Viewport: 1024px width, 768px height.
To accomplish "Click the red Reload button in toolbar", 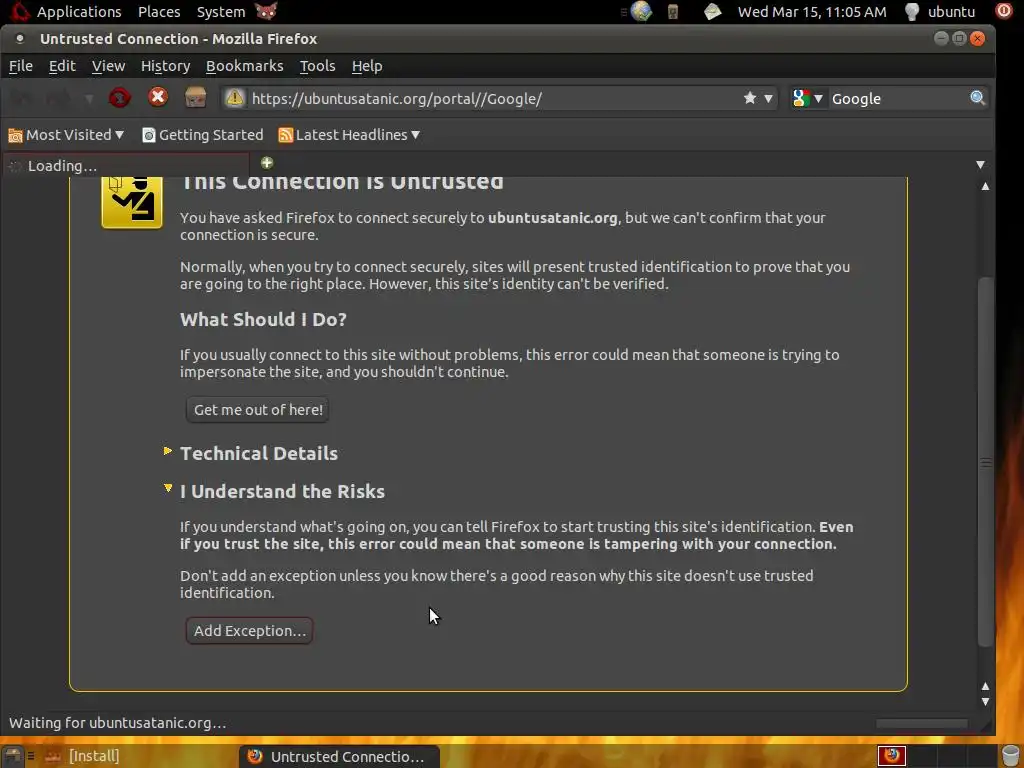I will [120, 98].
